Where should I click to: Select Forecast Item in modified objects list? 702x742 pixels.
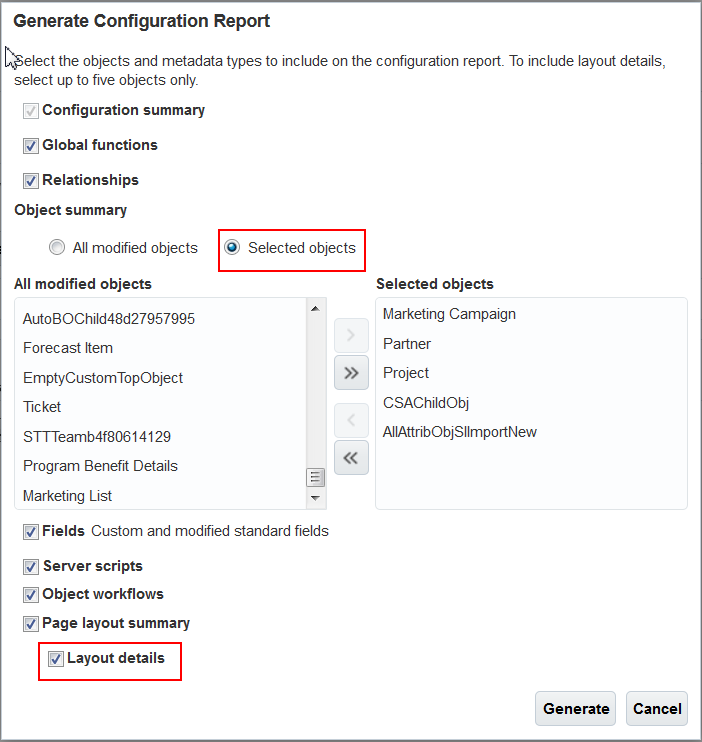pyautogui.click(x=68, y=348)
